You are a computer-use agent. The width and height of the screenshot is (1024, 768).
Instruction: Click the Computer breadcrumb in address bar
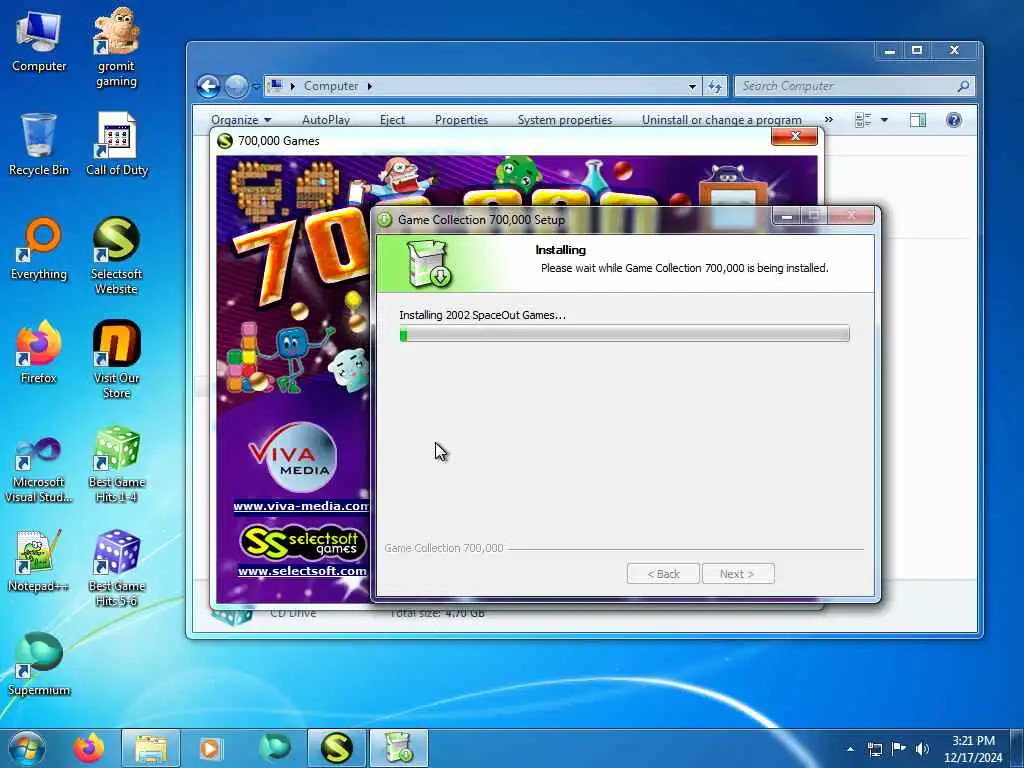tap(330, 86)
